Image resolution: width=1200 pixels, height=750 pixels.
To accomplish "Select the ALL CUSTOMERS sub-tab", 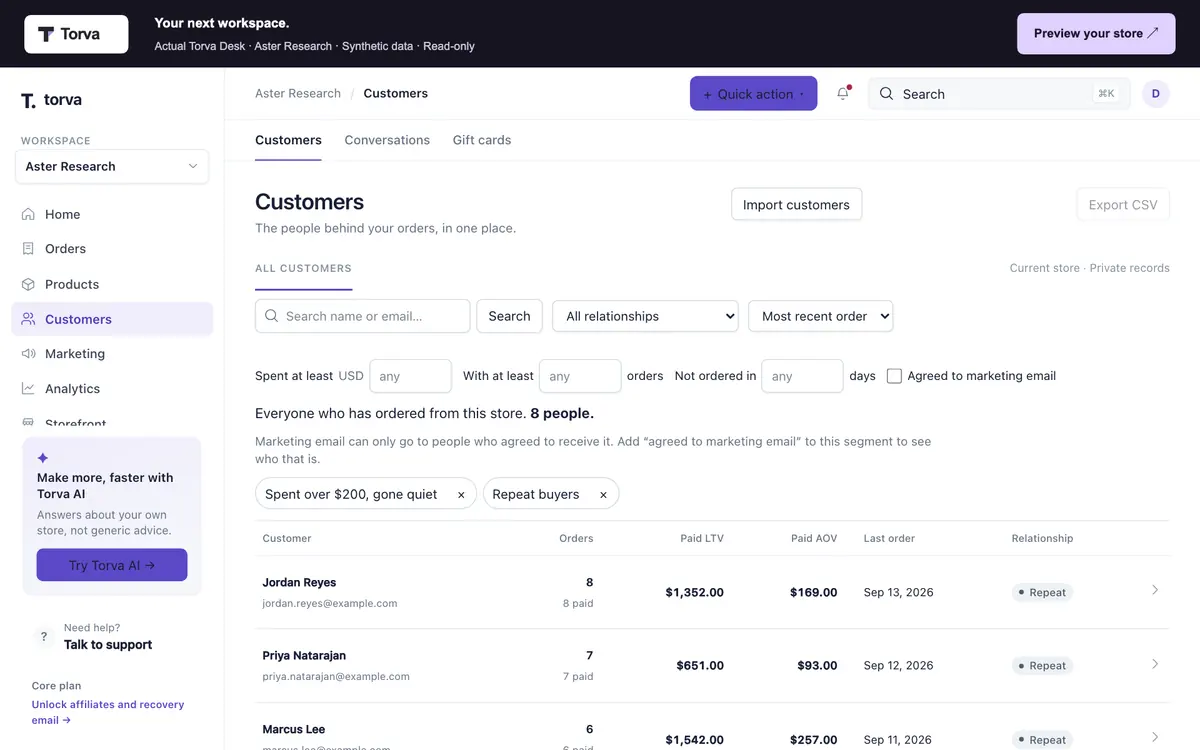I will pyautogui.click(x=303, y=269).
